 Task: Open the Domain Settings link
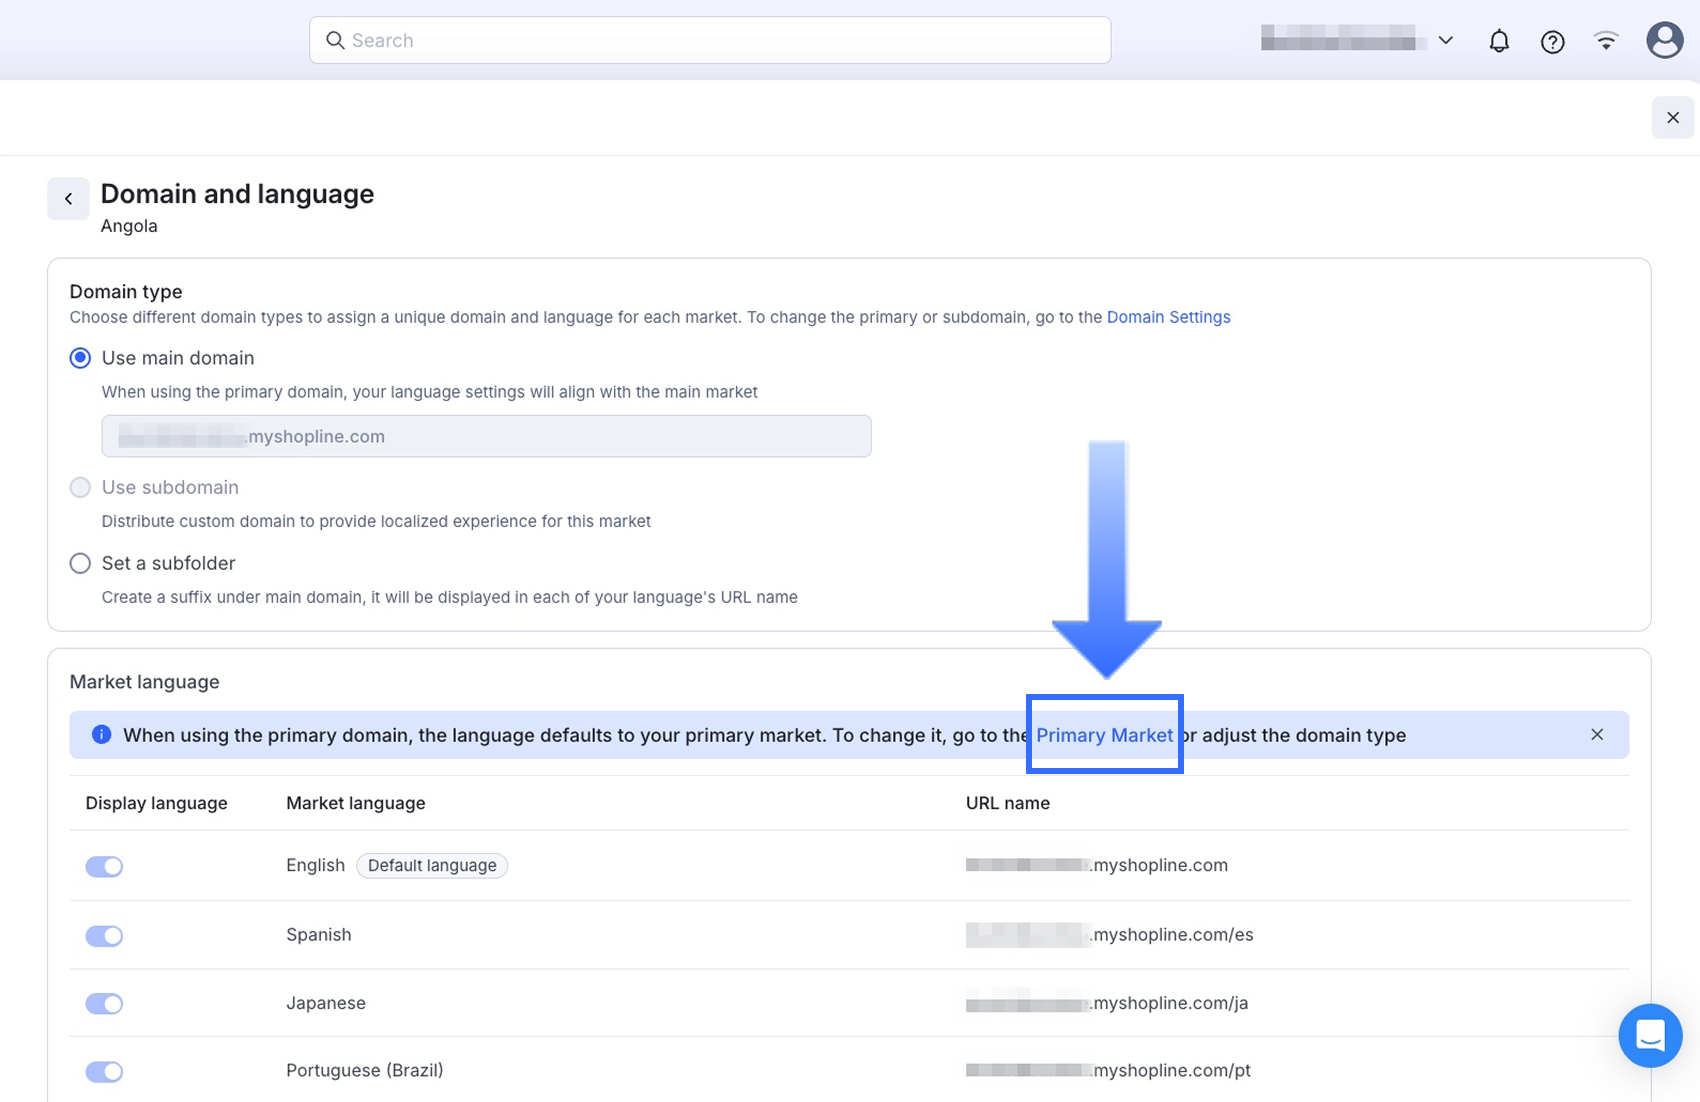click(x=1168, y=317)
